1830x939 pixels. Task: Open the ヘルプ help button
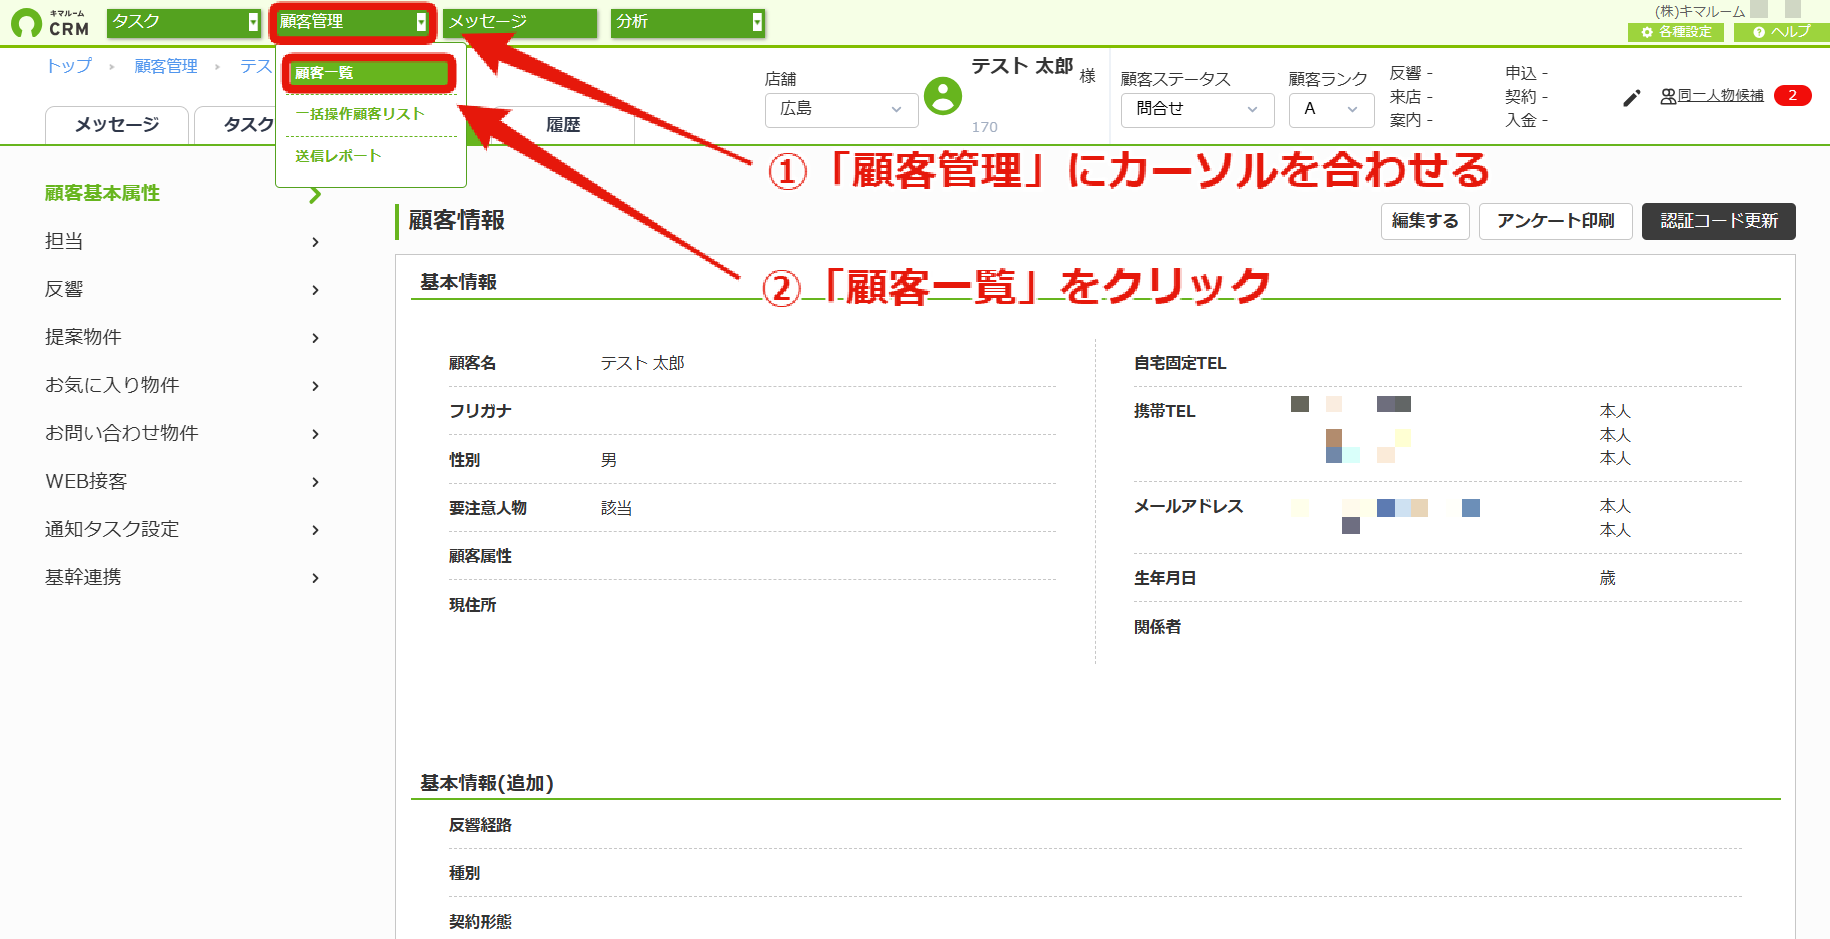[1782, 32]
